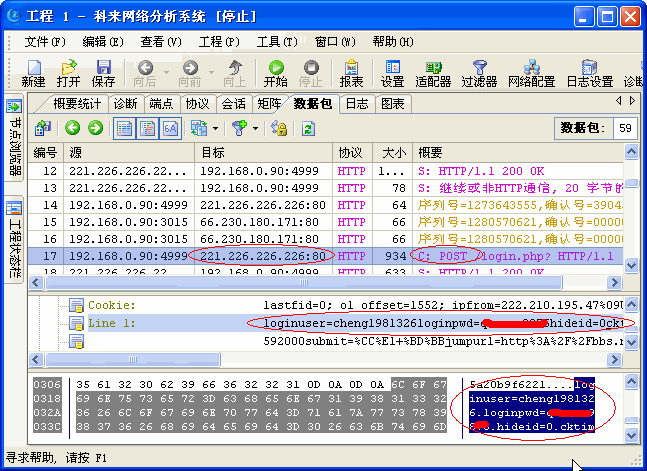The height and width of the screenshot is (471, 647).
Task: Open the 适配器 (Adapter) settings icon
Action: [x=434, y=73]
